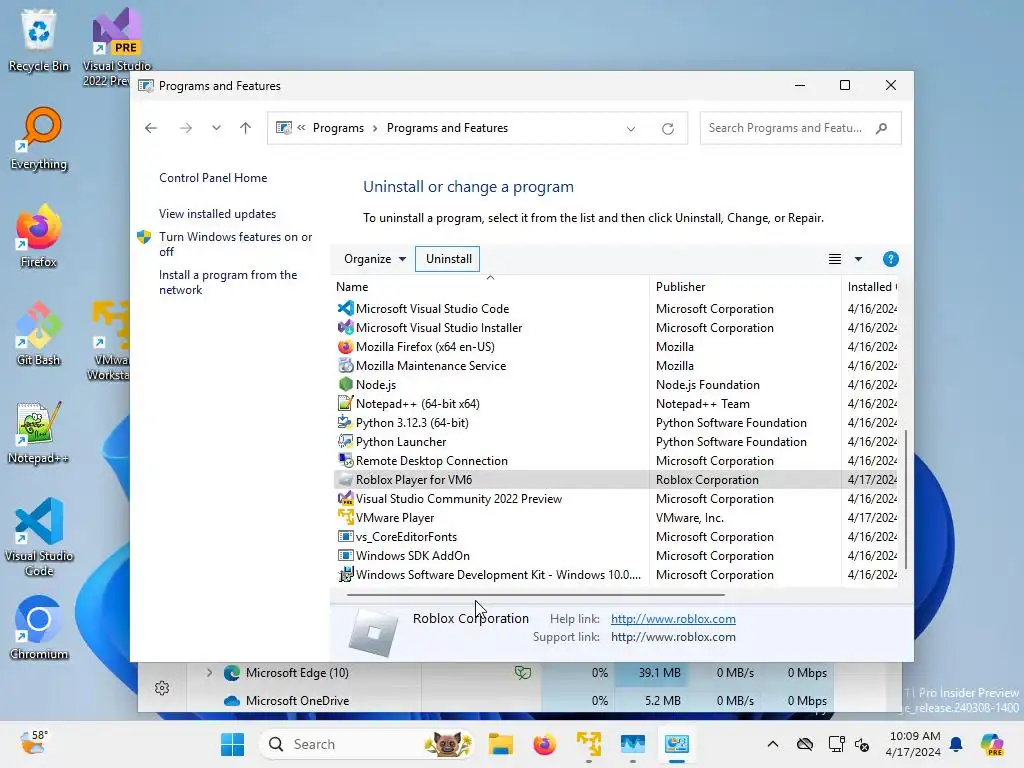
Task: Open Control Panel Home link
Action: point(213,178)
